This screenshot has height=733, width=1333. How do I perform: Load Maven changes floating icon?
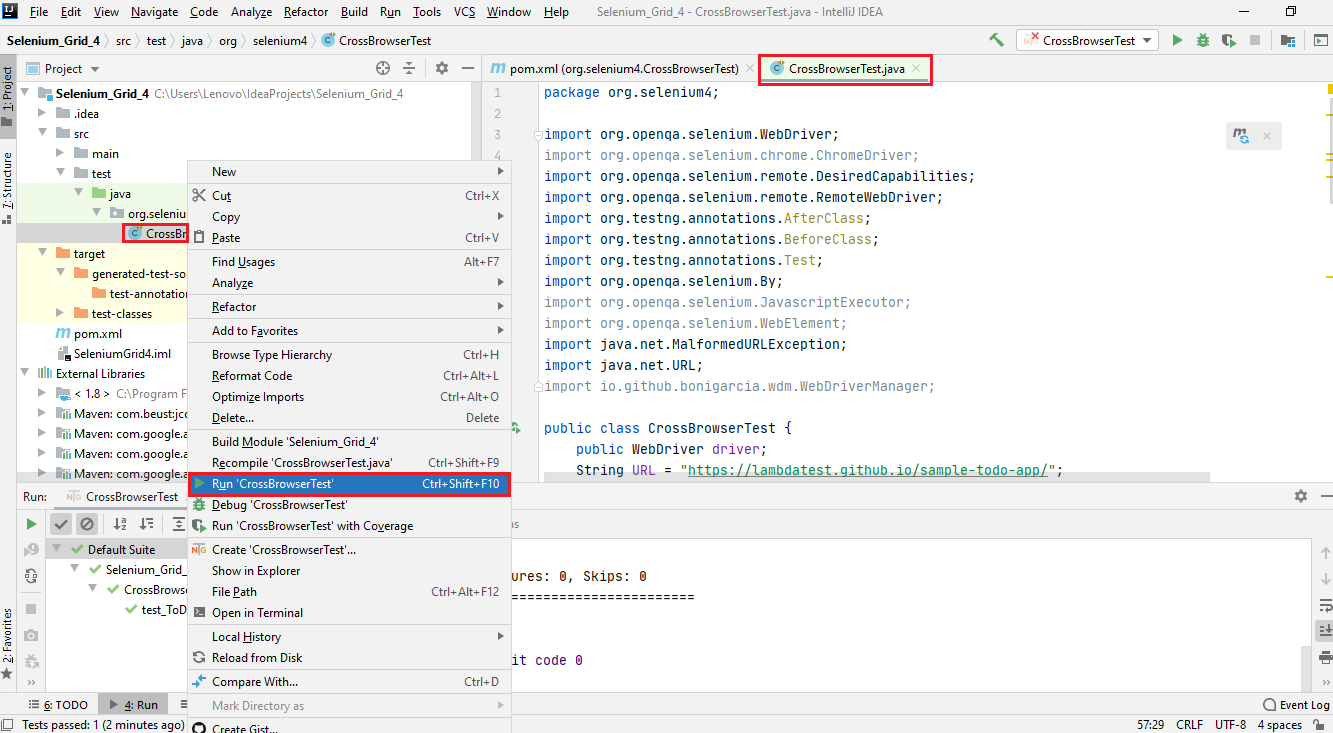point(1241,136)
